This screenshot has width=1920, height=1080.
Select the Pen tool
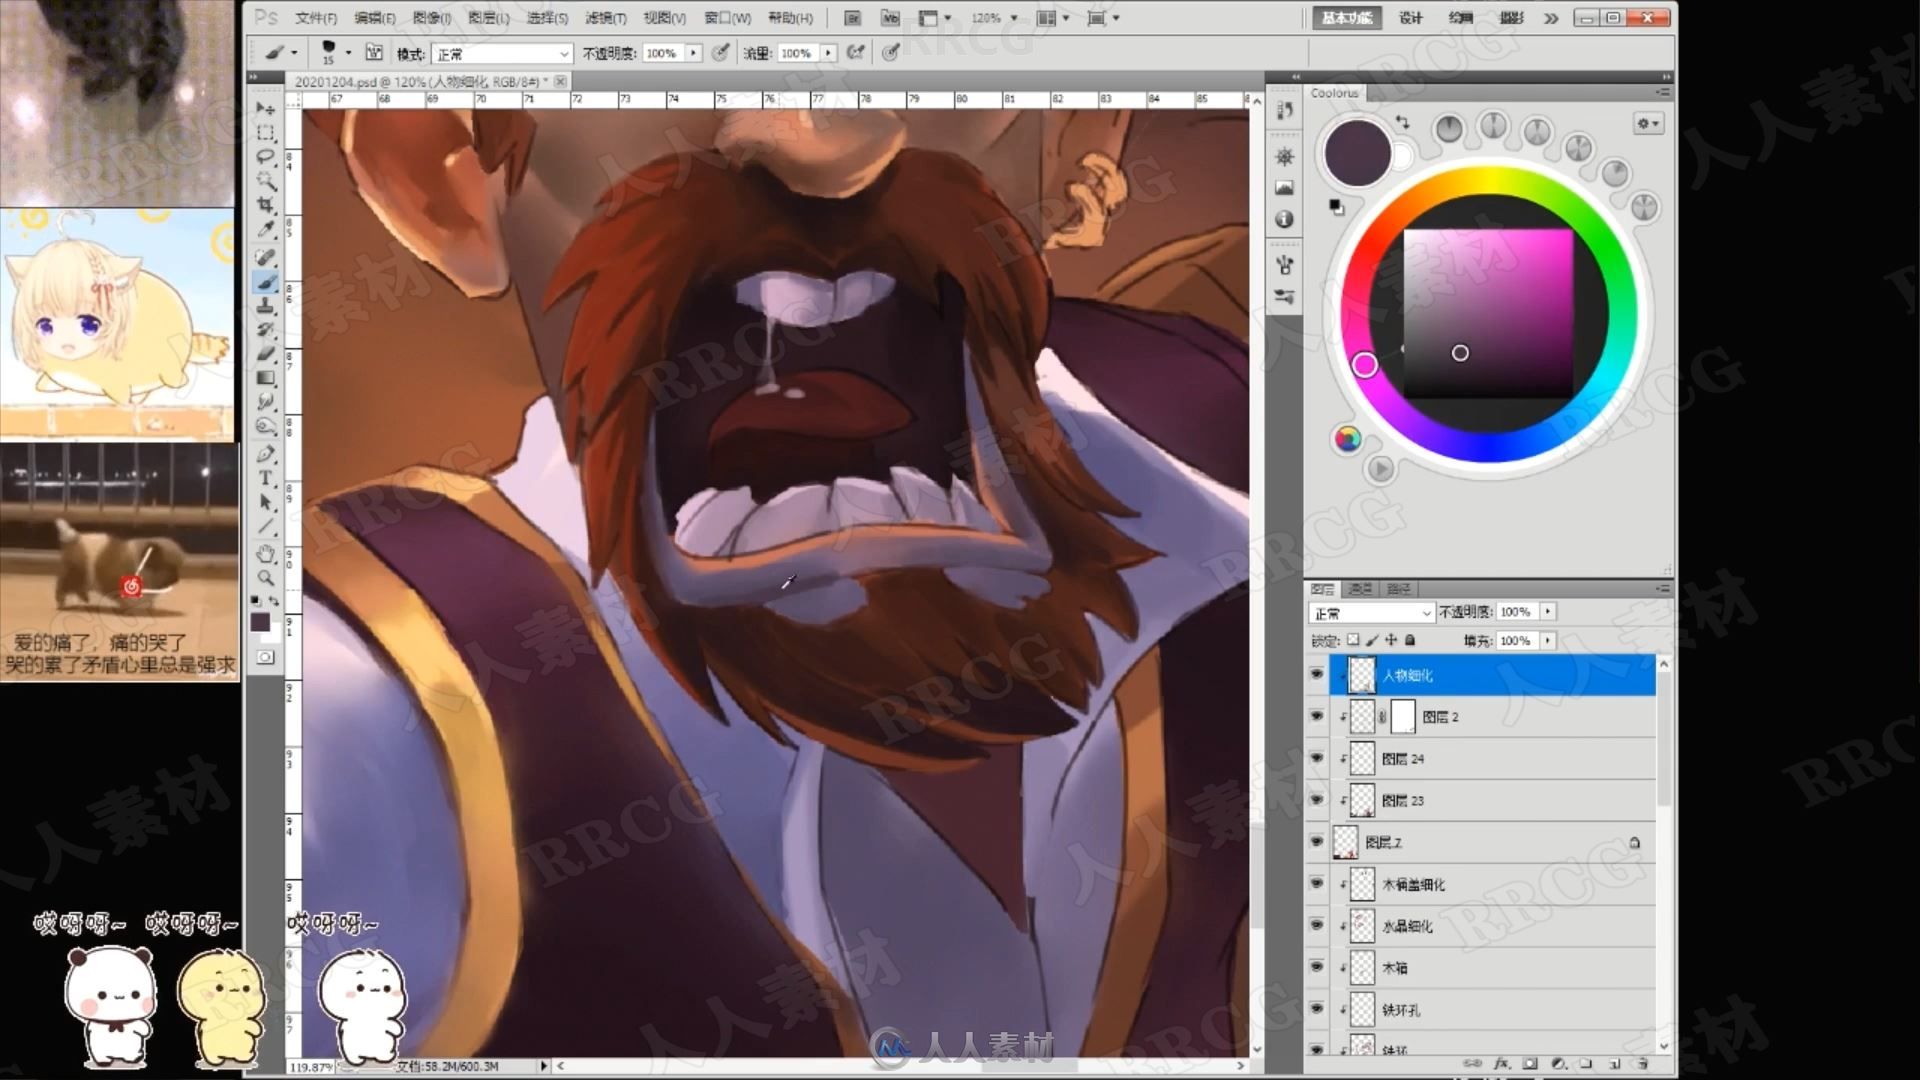(265, 454)
